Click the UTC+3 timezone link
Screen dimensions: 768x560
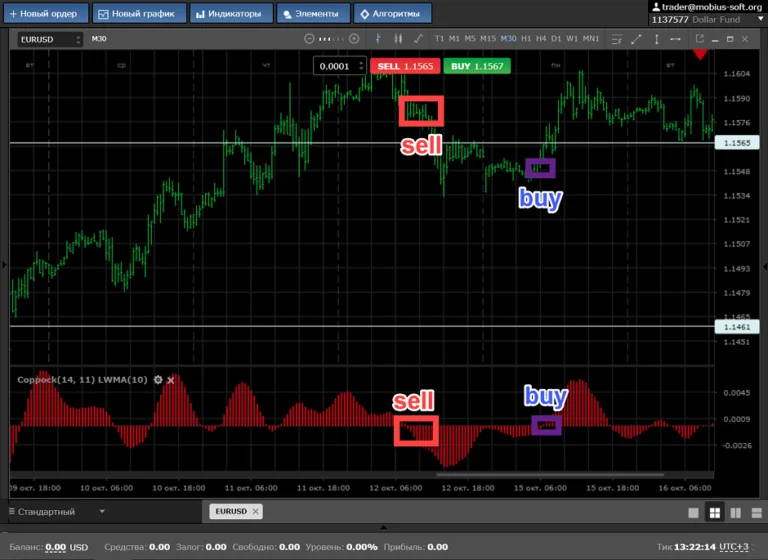[734, 547]
